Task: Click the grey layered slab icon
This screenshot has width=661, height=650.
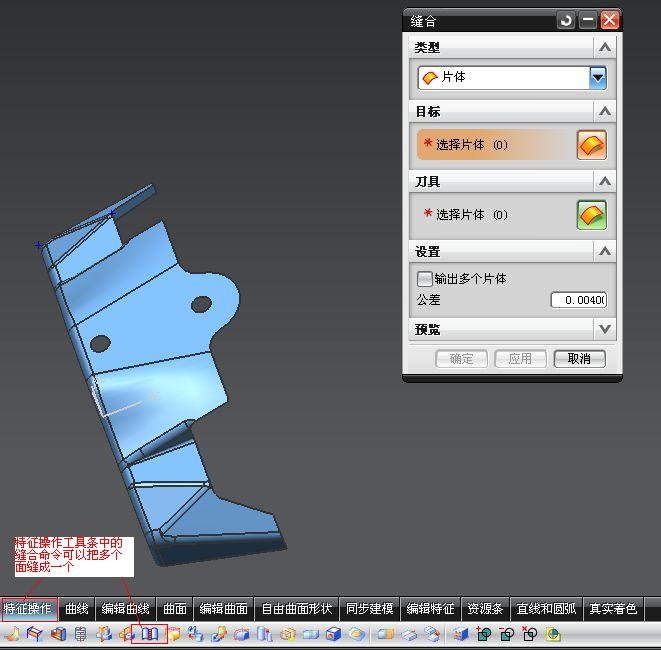Action: click(x=408, y=634)
